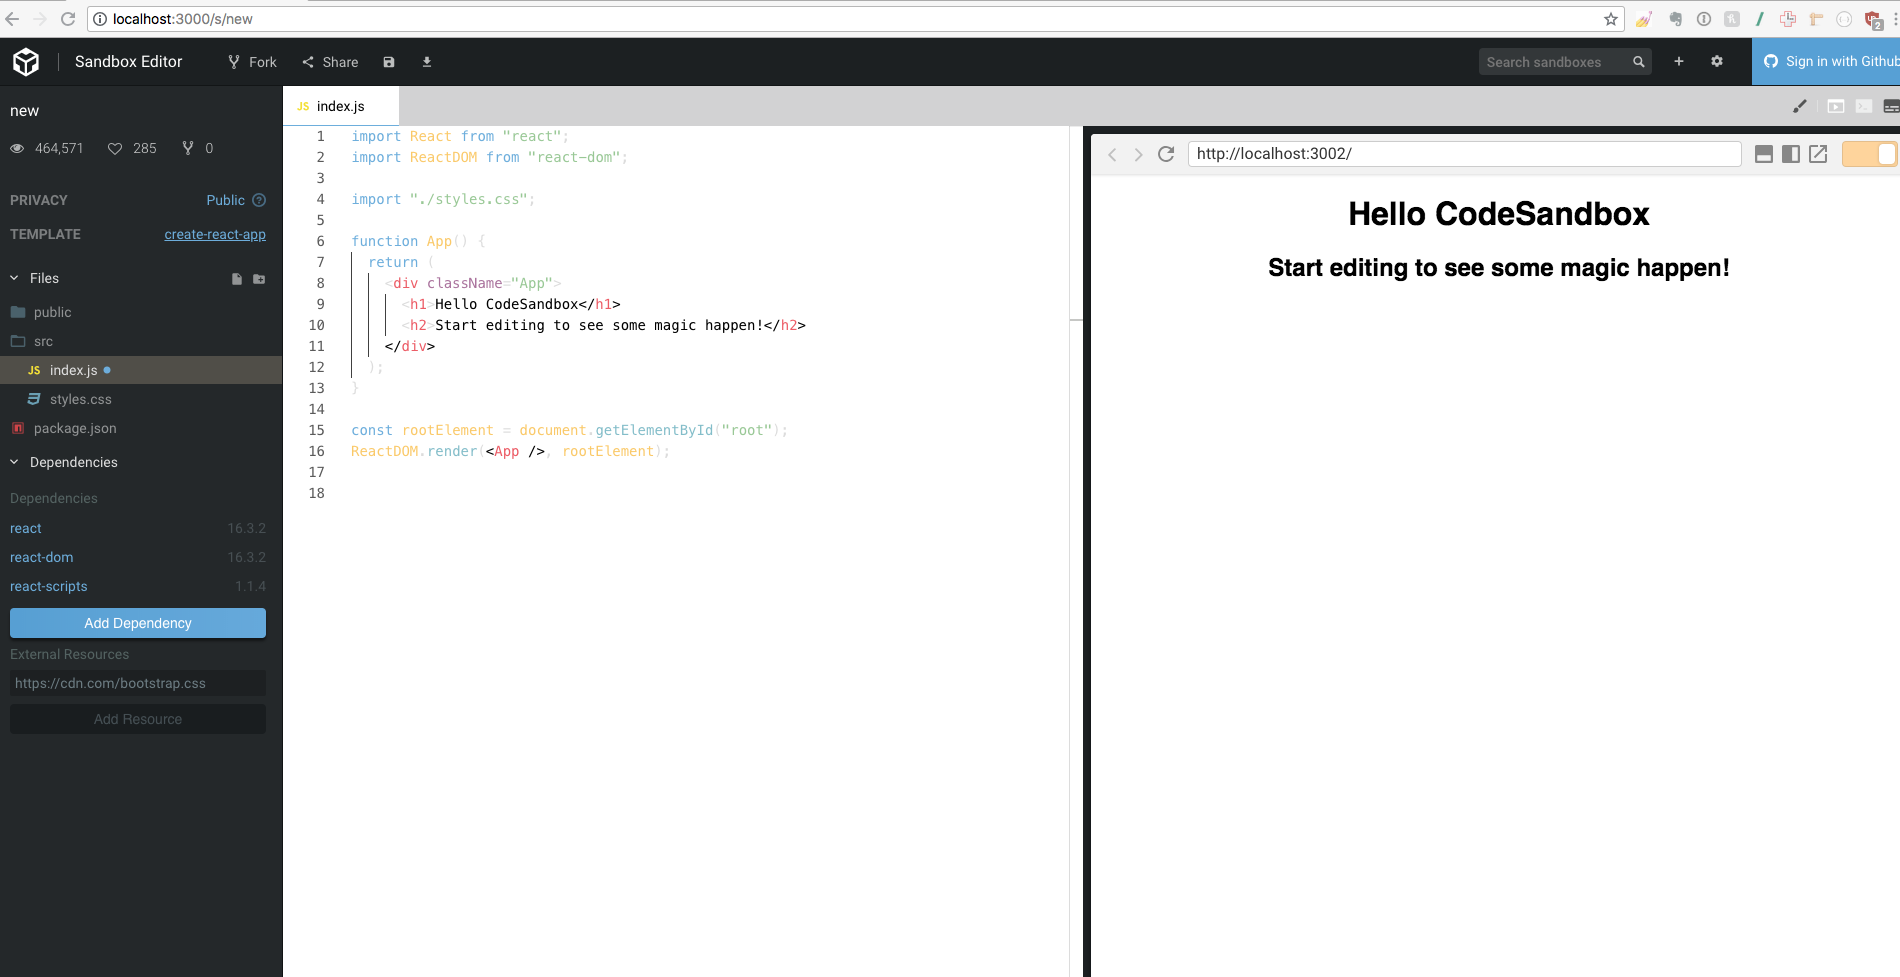1900x977 pixels.
Task: Click the prettify brush icon
Action: point(1800,106)
